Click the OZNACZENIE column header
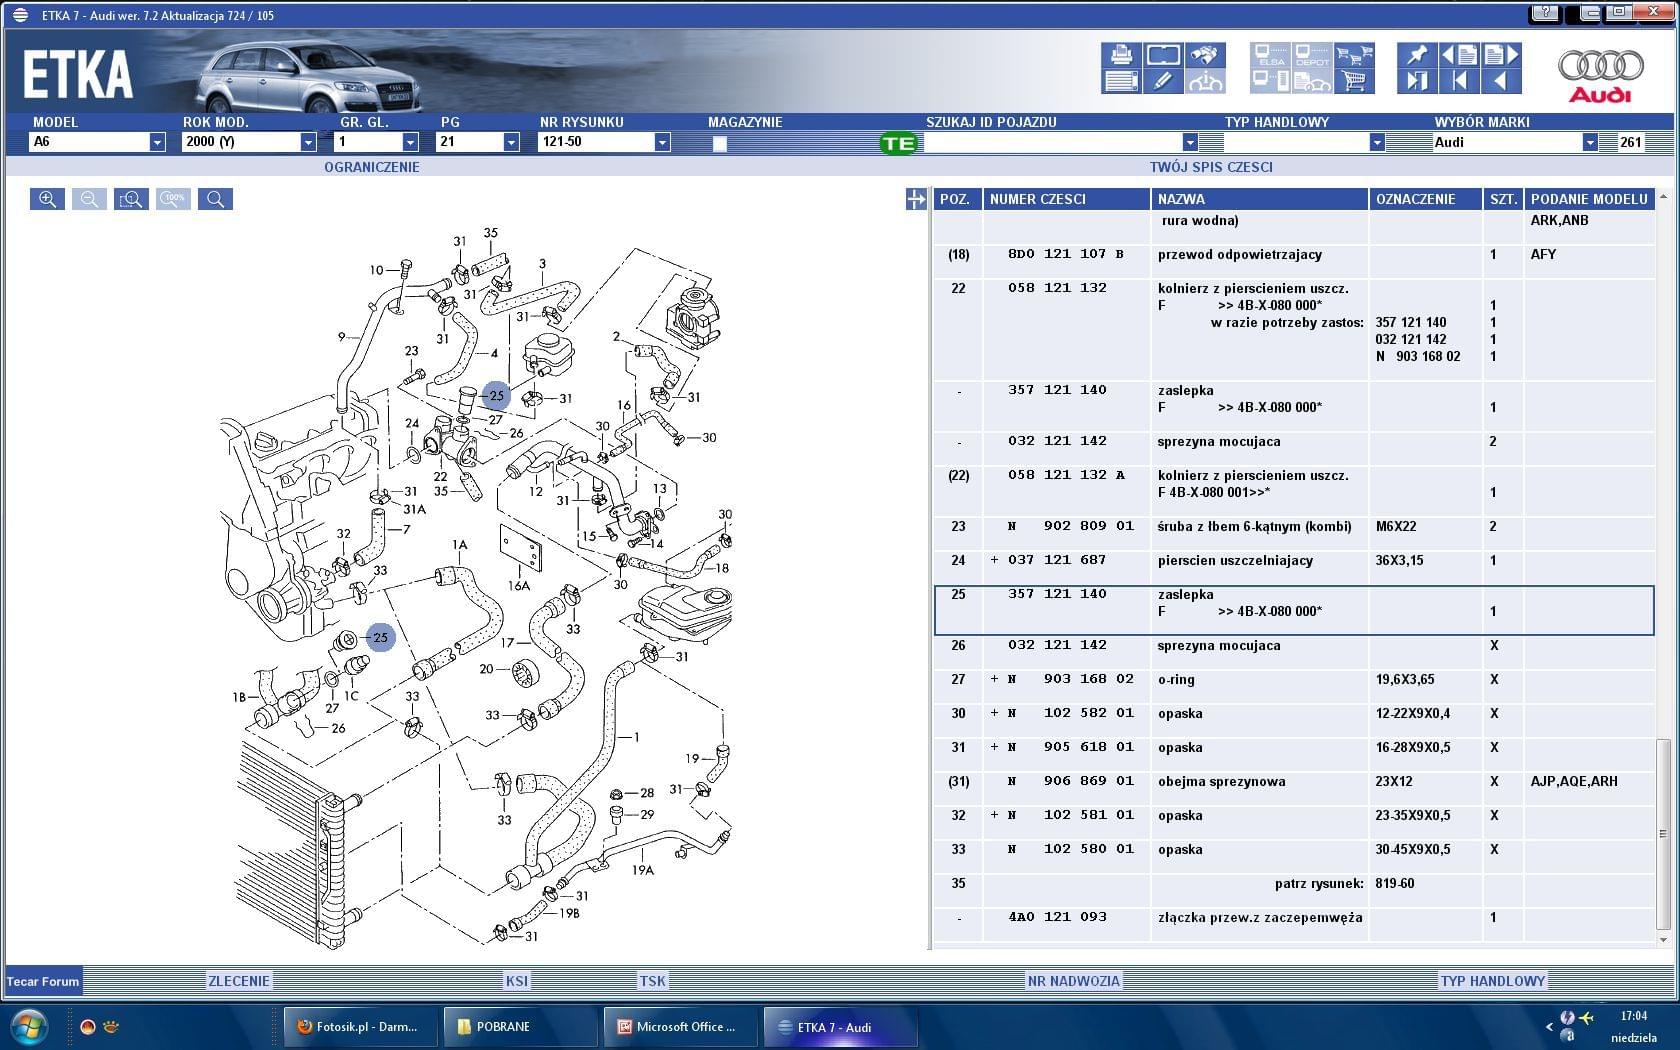The image size is (1680, 1050). click(1425, 199)
